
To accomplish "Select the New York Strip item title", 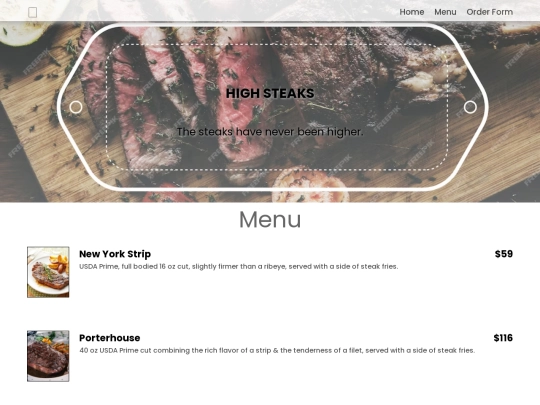I will [115, 254].
